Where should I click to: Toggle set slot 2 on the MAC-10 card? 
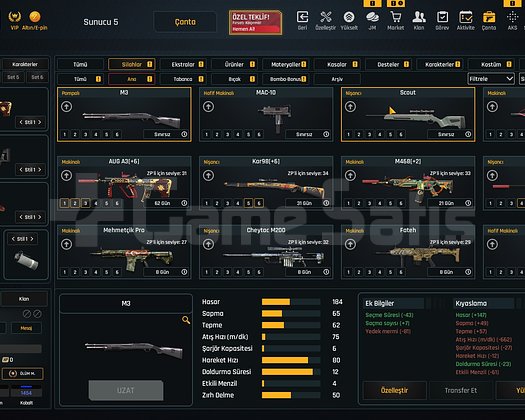pyautogui.click(x=217, y=134)
